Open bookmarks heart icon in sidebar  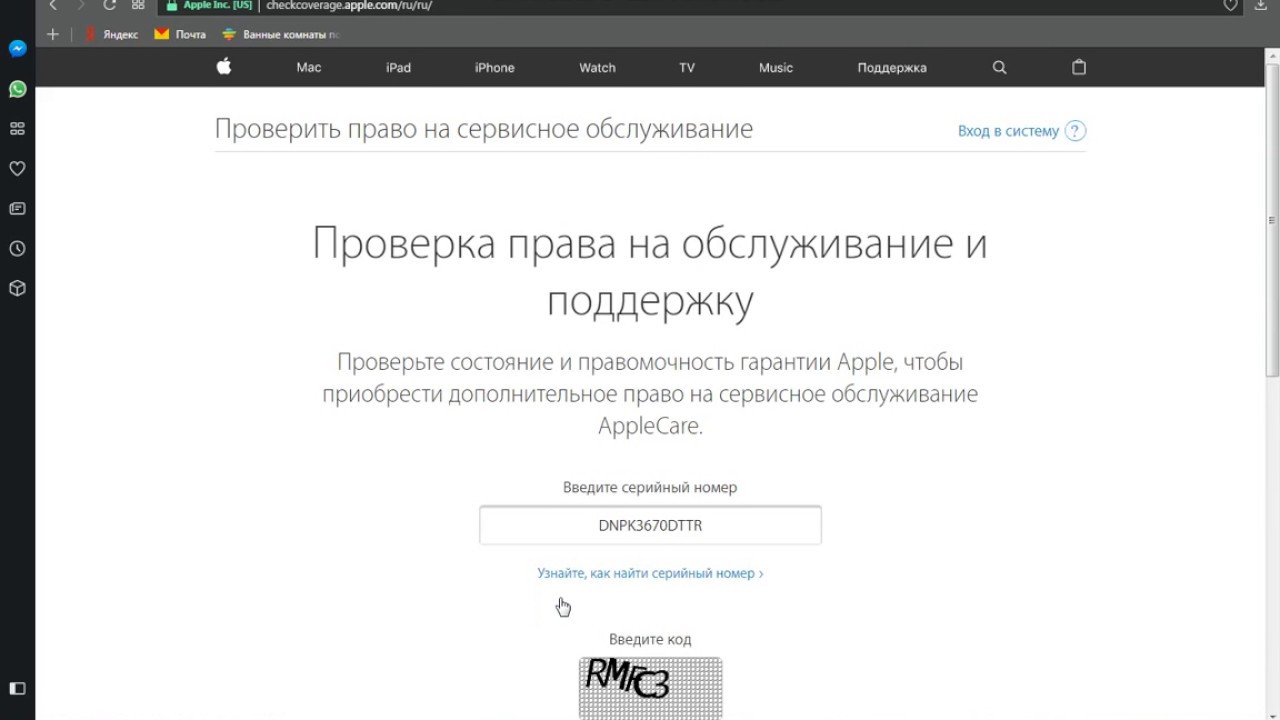pos(17,169)
